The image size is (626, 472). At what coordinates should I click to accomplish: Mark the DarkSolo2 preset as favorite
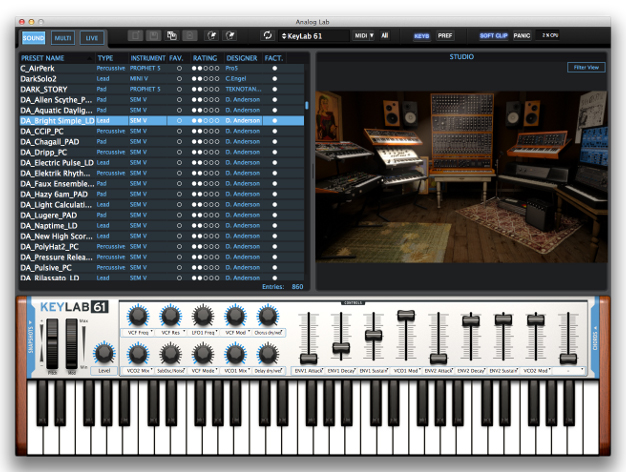pyautogui.click(x=179, y=78)
